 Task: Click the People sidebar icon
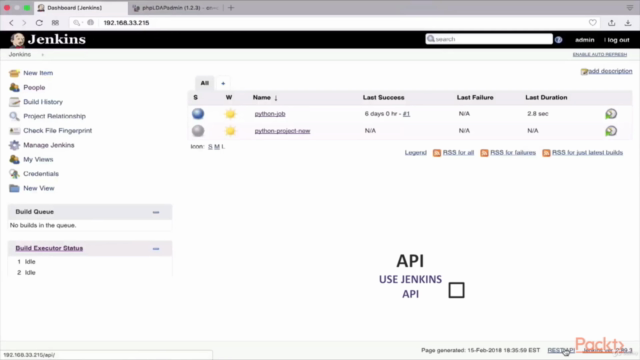click(x=14, y=87)
